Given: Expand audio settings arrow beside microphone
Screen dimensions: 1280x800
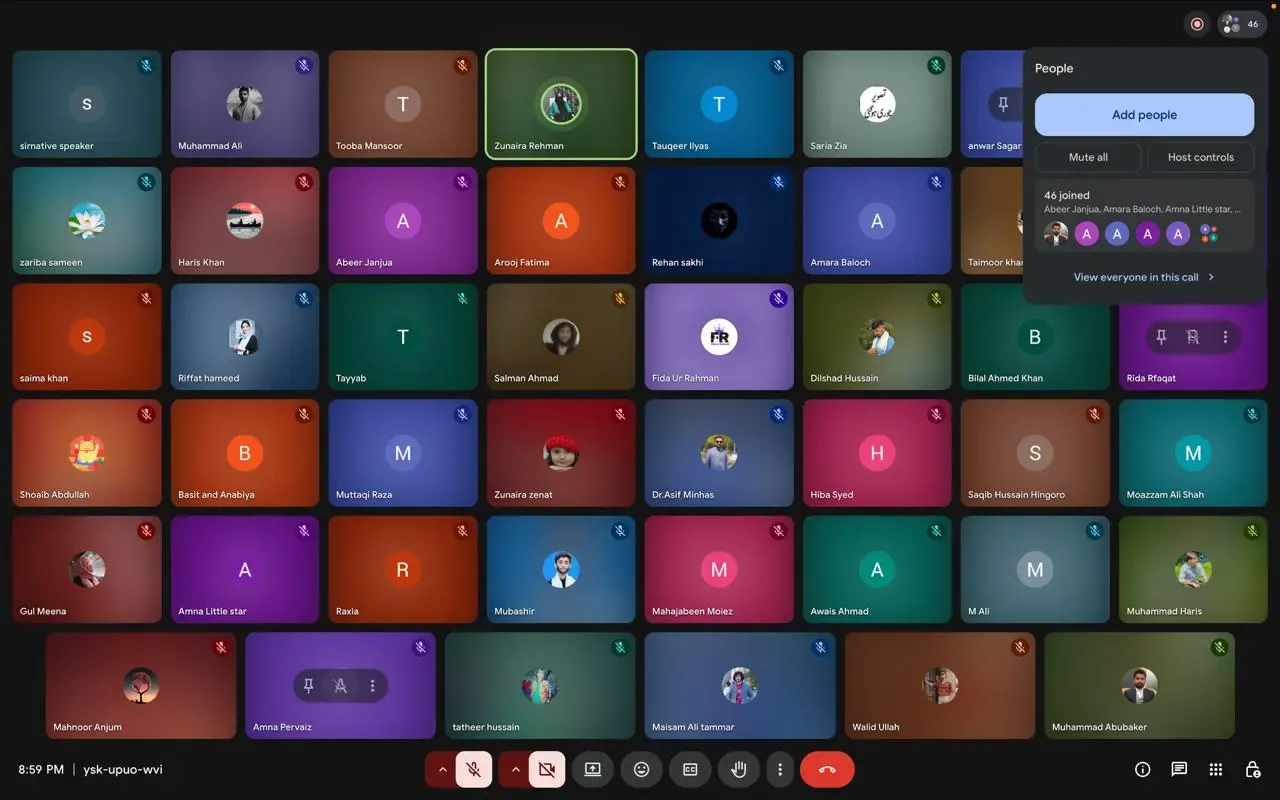Looking at the screenshot, I should tap(441, 769).
